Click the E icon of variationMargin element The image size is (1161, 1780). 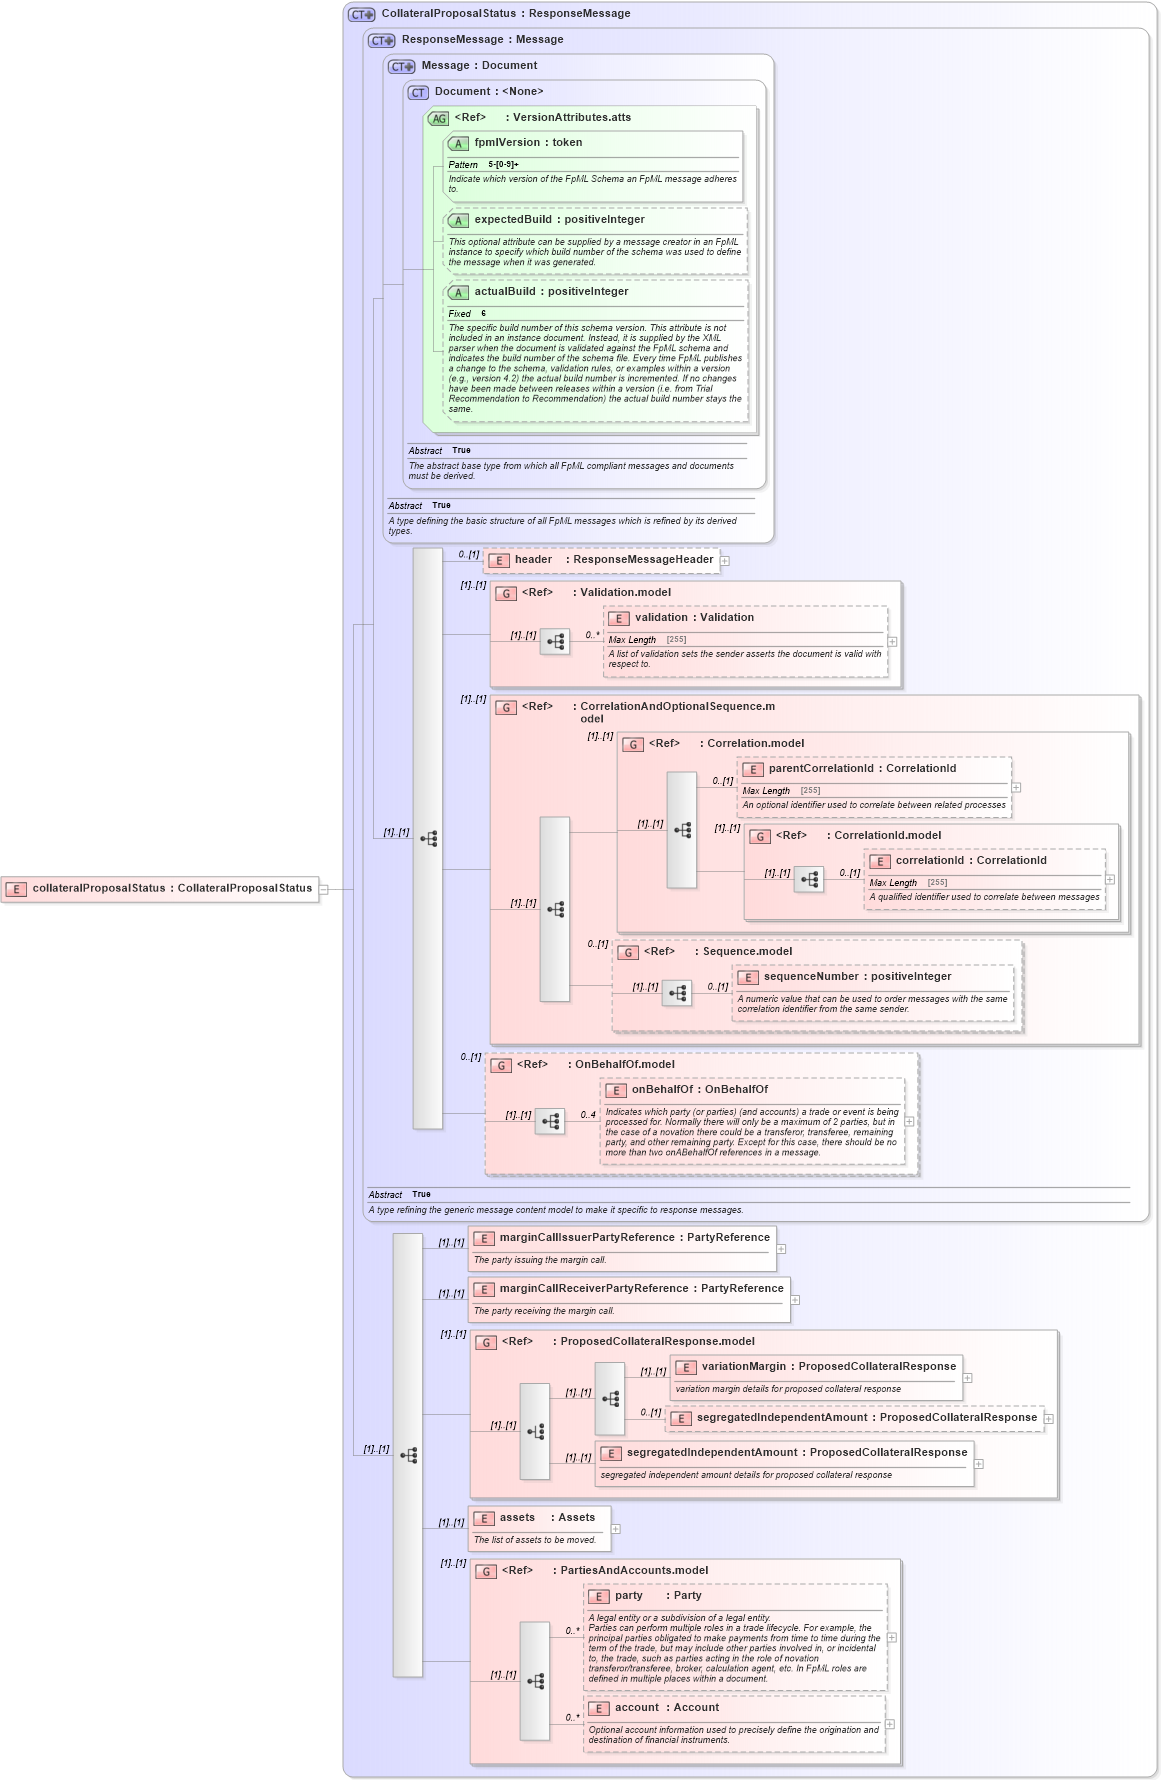point(686,1368)
